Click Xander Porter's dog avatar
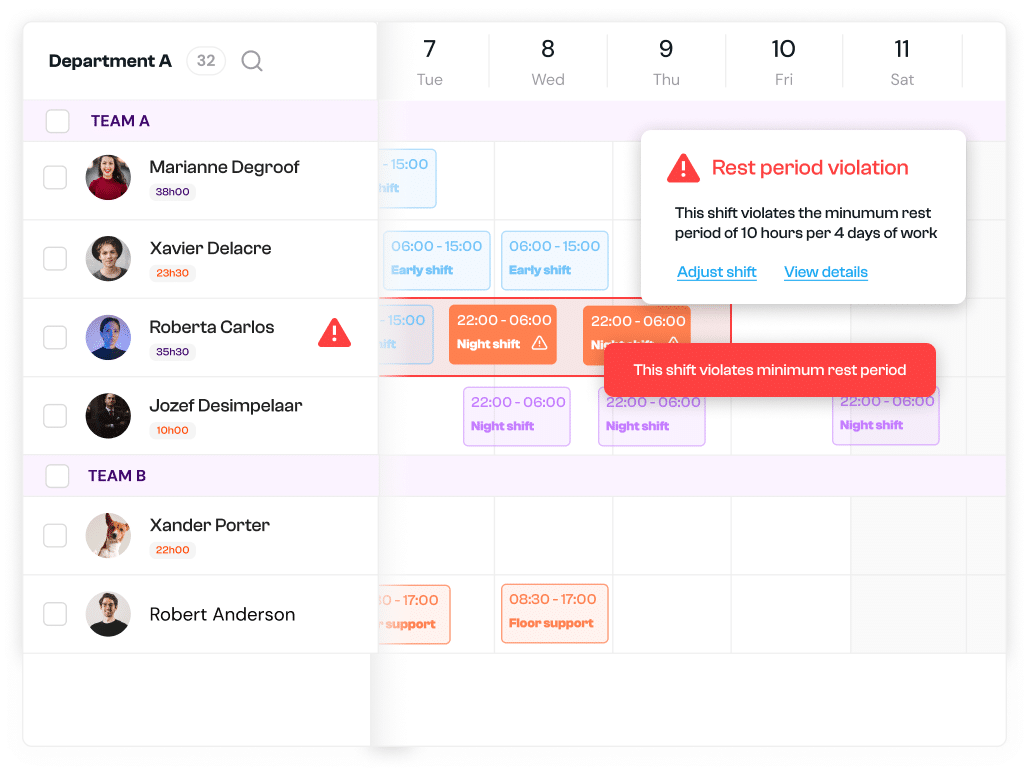 108,535
